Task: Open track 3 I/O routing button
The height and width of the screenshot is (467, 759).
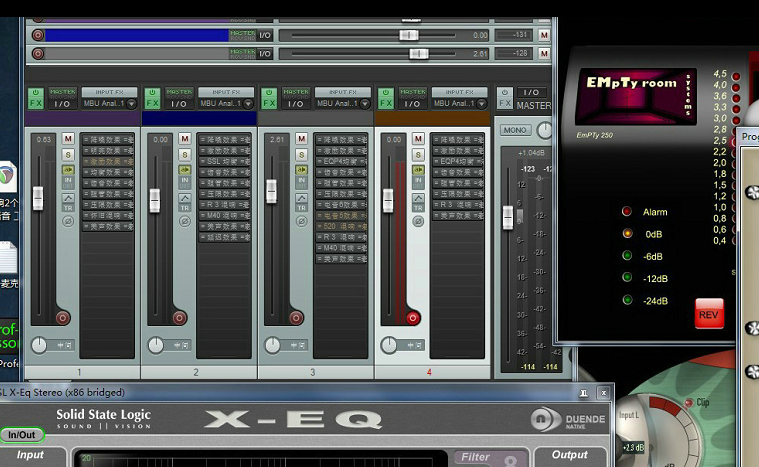Action: [x=295, y=104]
